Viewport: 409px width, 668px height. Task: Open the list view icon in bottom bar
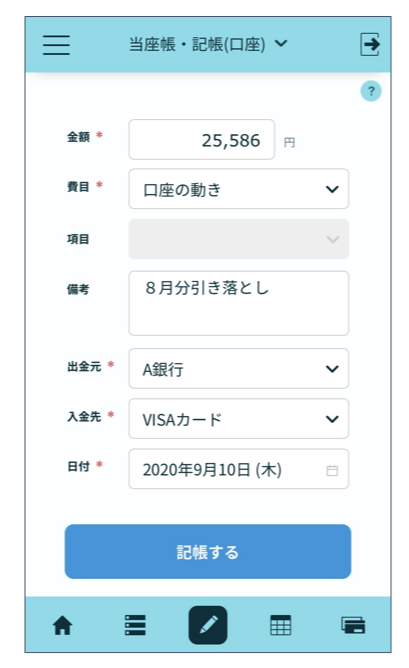[135, 625]
